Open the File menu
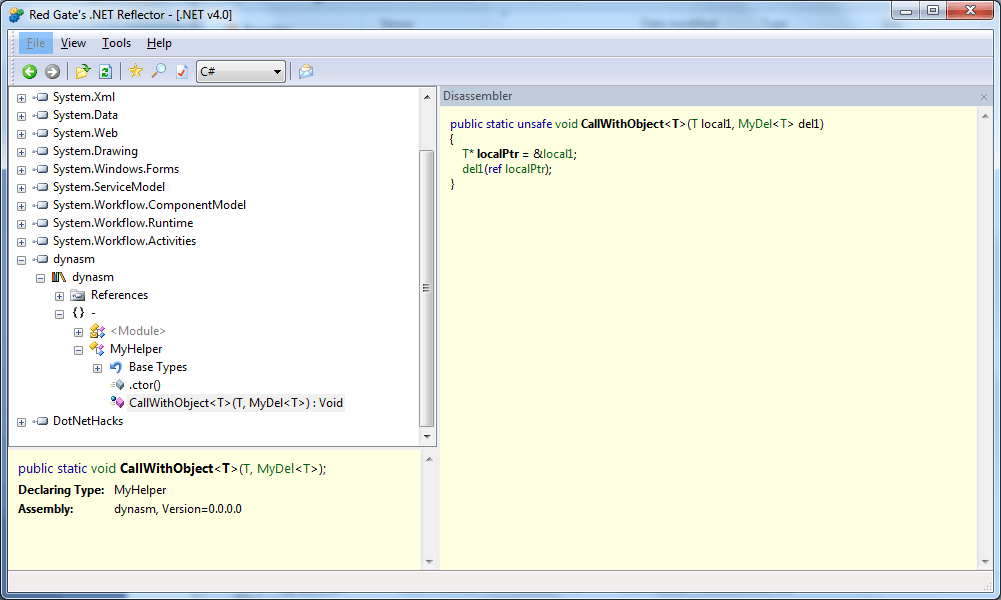Viewport: 1001px width, 600px height. 36,43
